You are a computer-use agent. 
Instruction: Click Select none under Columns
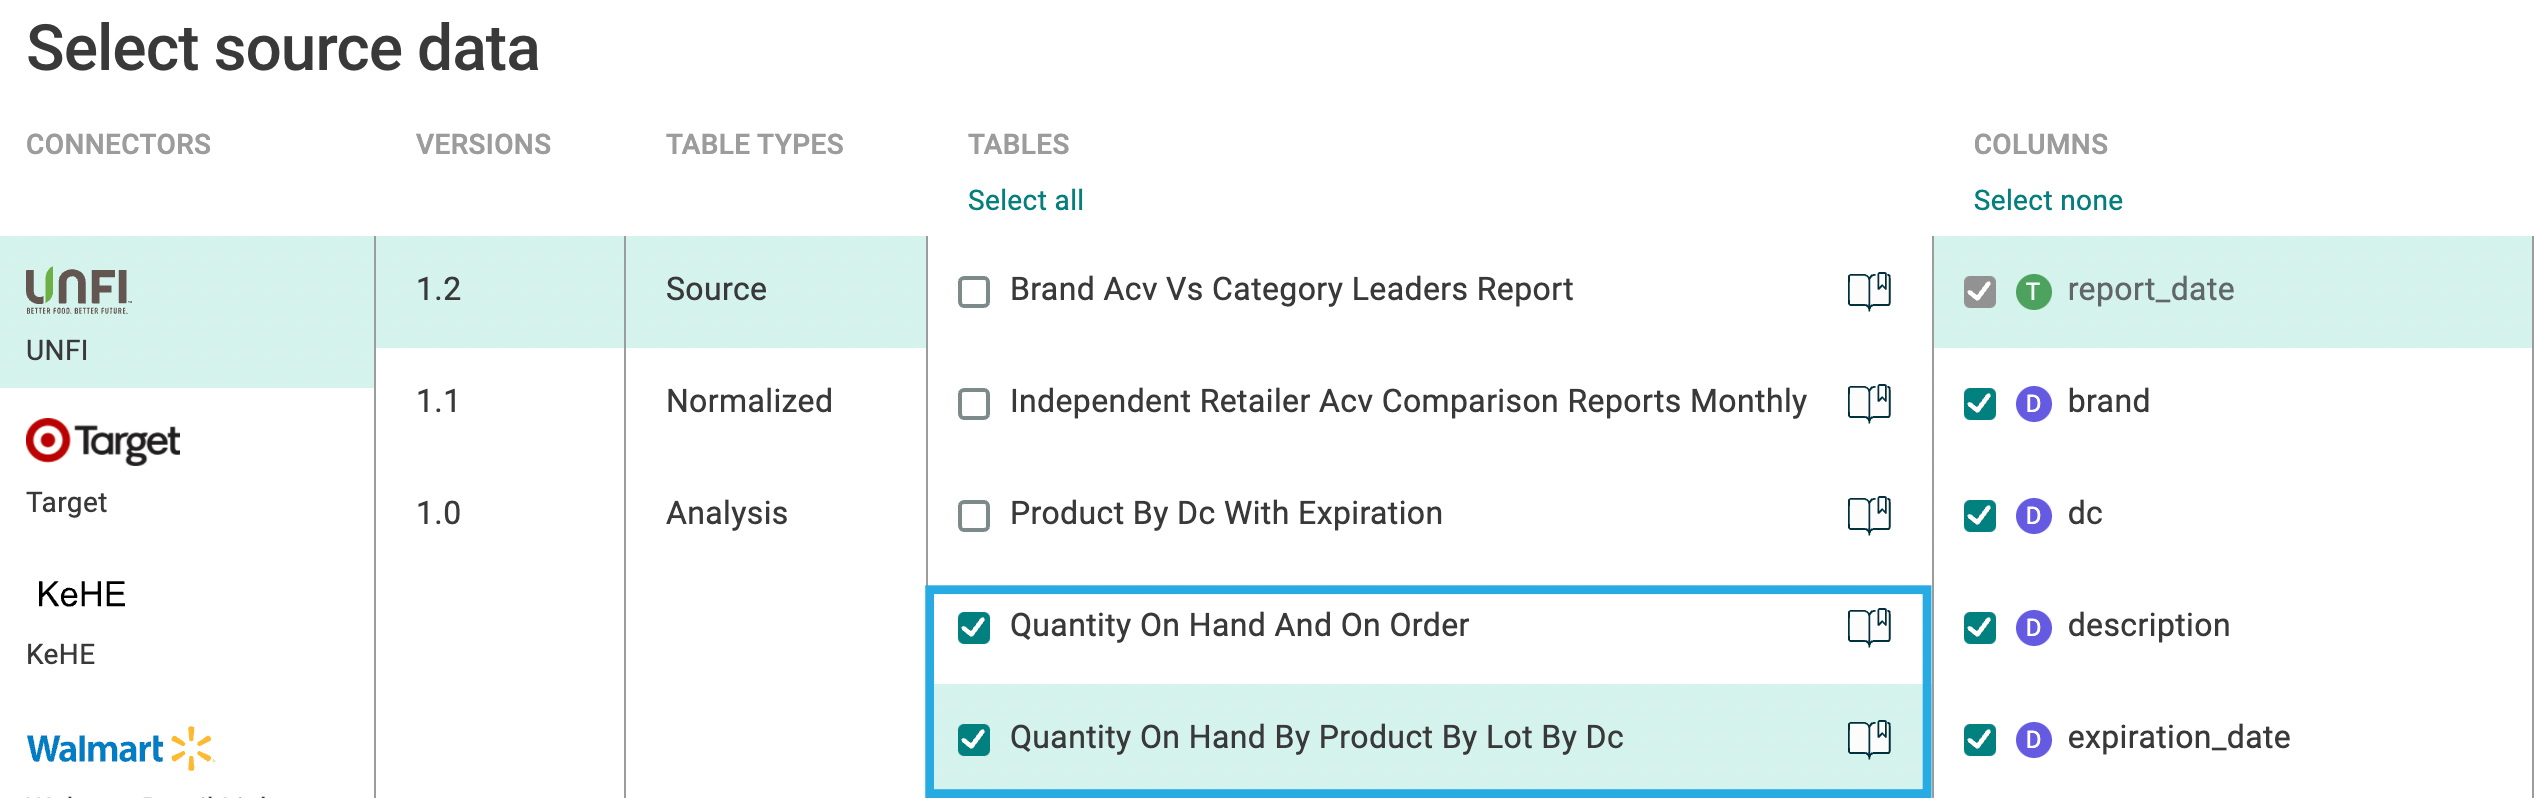[2047, 201]
